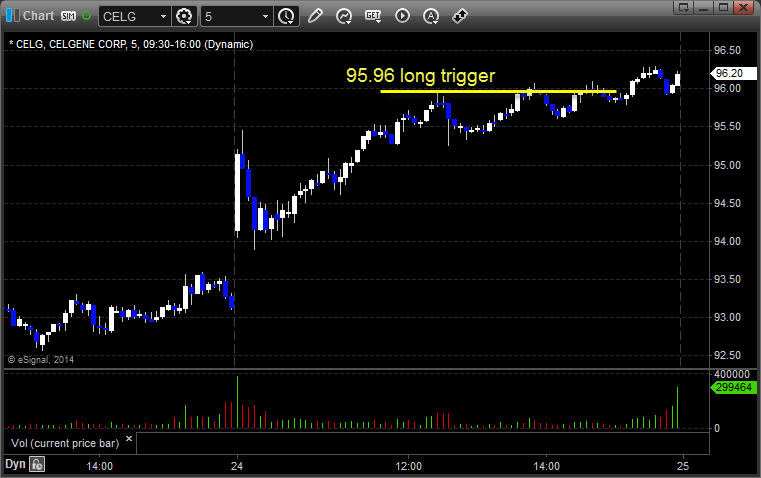This screenshot has width=761, height=478.
Task: Click the green connection status indicator
Action: (87, 16)
